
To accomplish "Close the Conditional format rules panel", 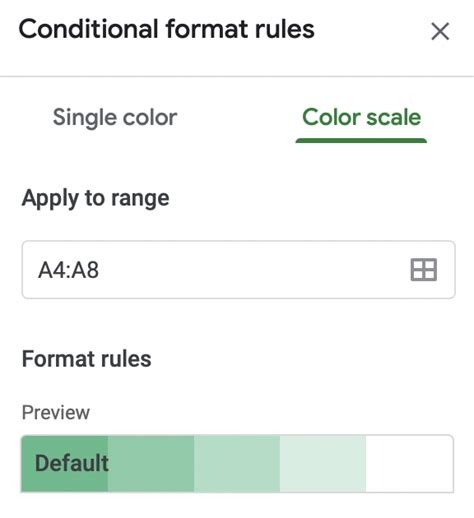I will tap(440, 31).
